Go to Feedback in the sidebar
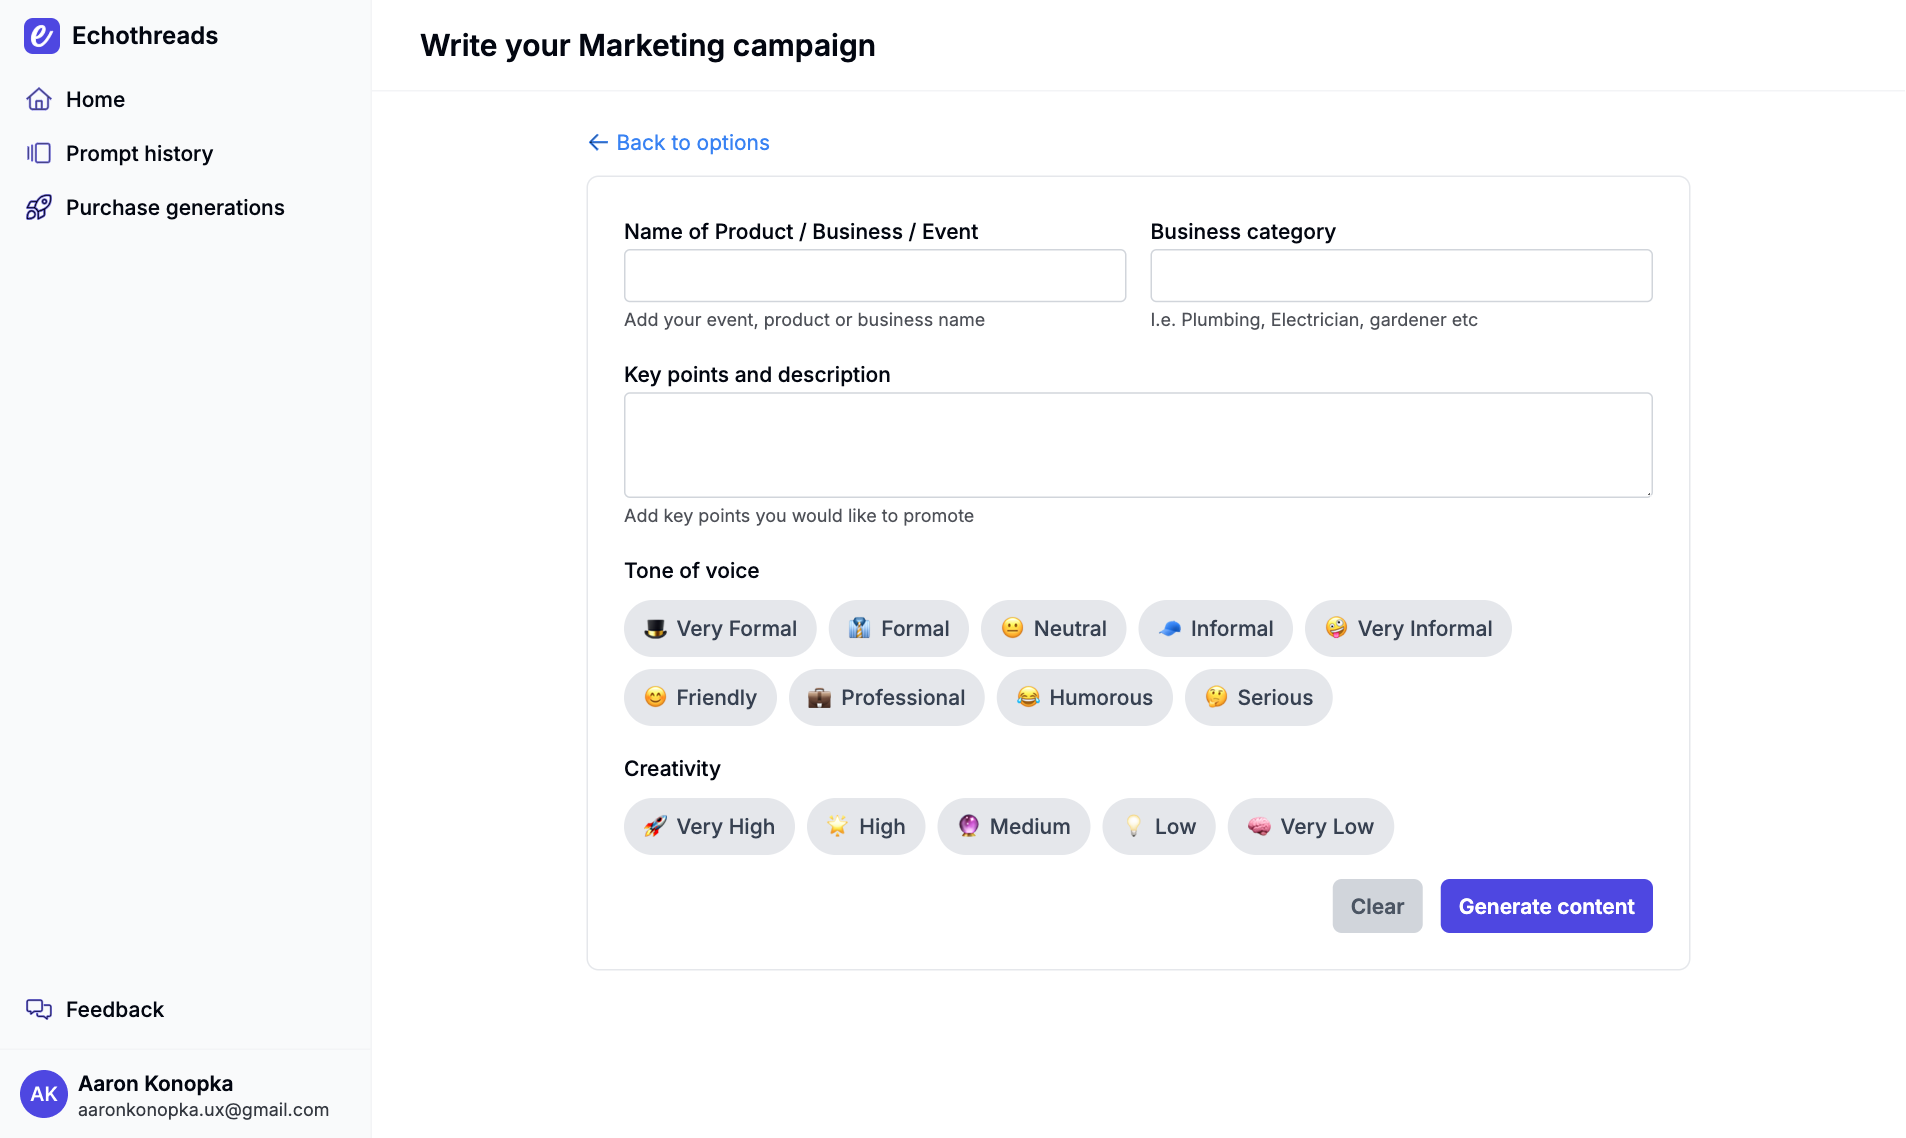1906x1138 pixels. pos(115,1009)
